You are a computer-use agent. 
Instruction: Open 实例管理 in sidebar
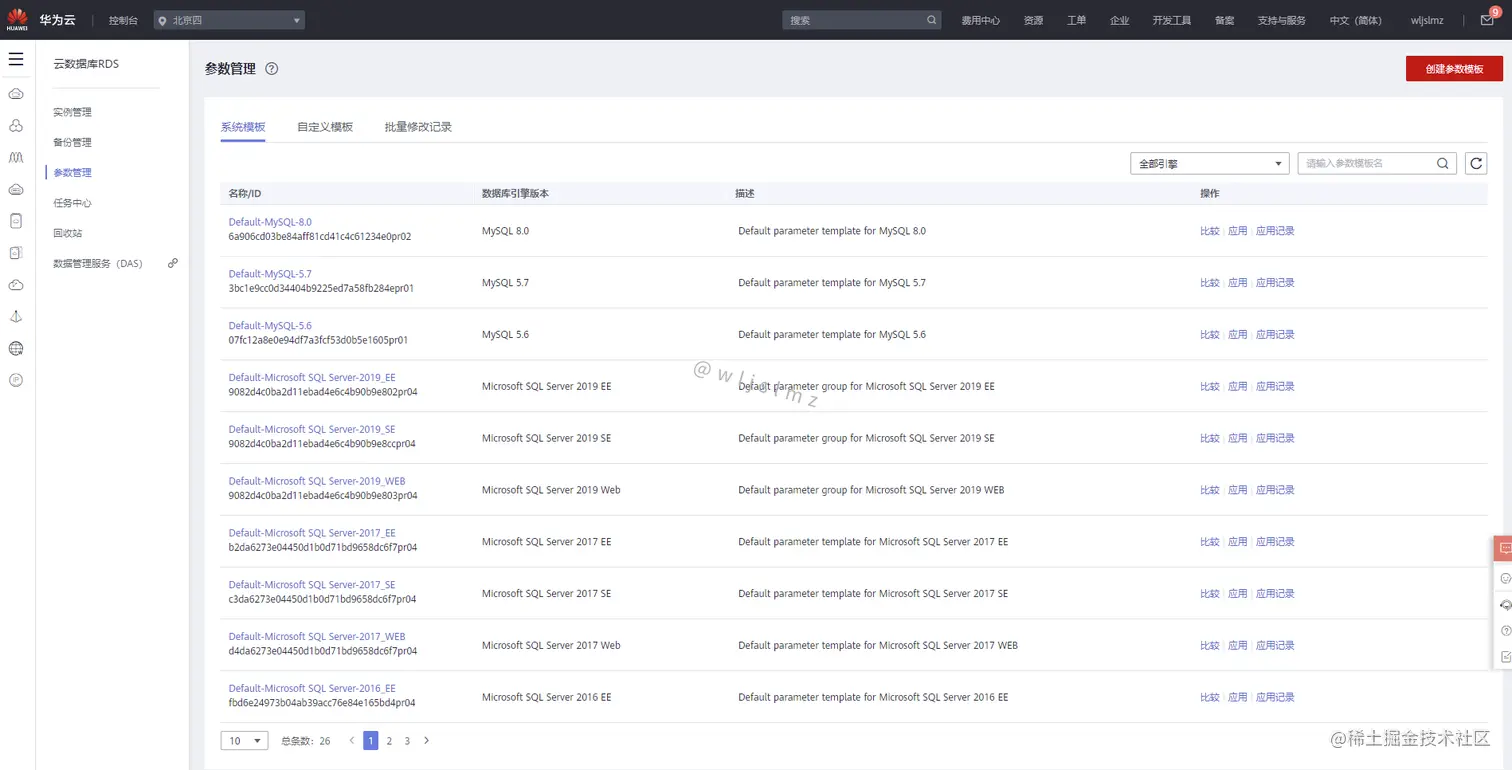coord(72,112)
